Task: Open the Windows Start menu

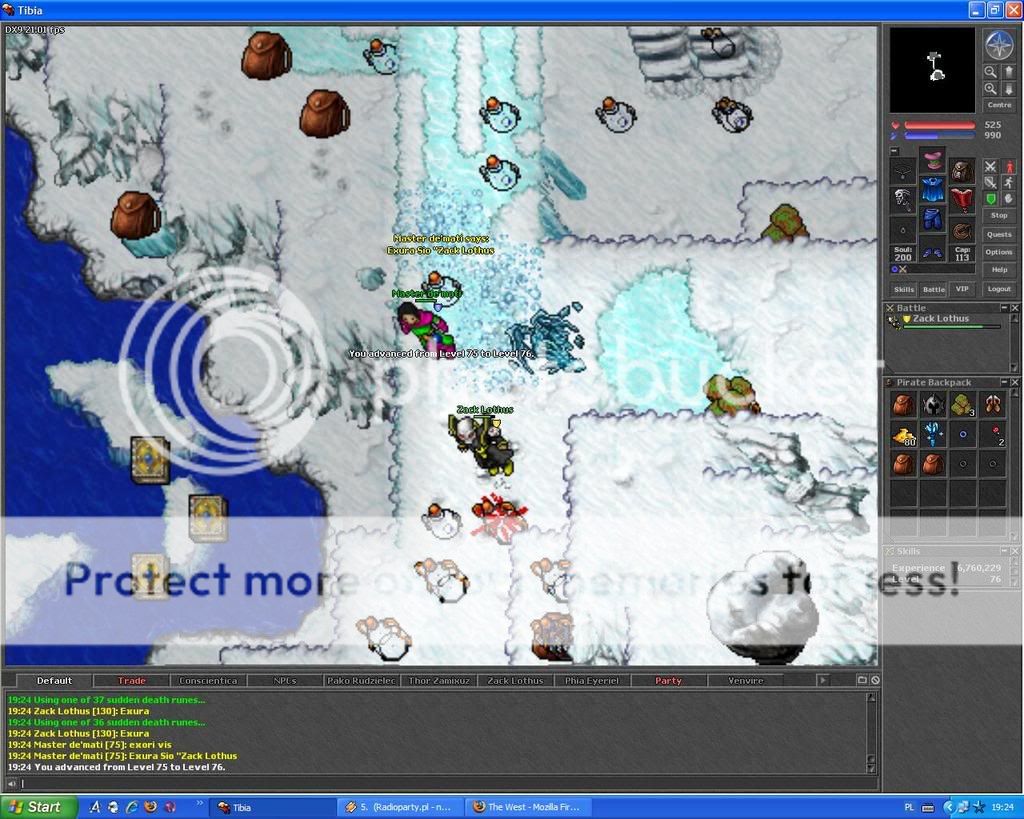Action: coord(38,807)
